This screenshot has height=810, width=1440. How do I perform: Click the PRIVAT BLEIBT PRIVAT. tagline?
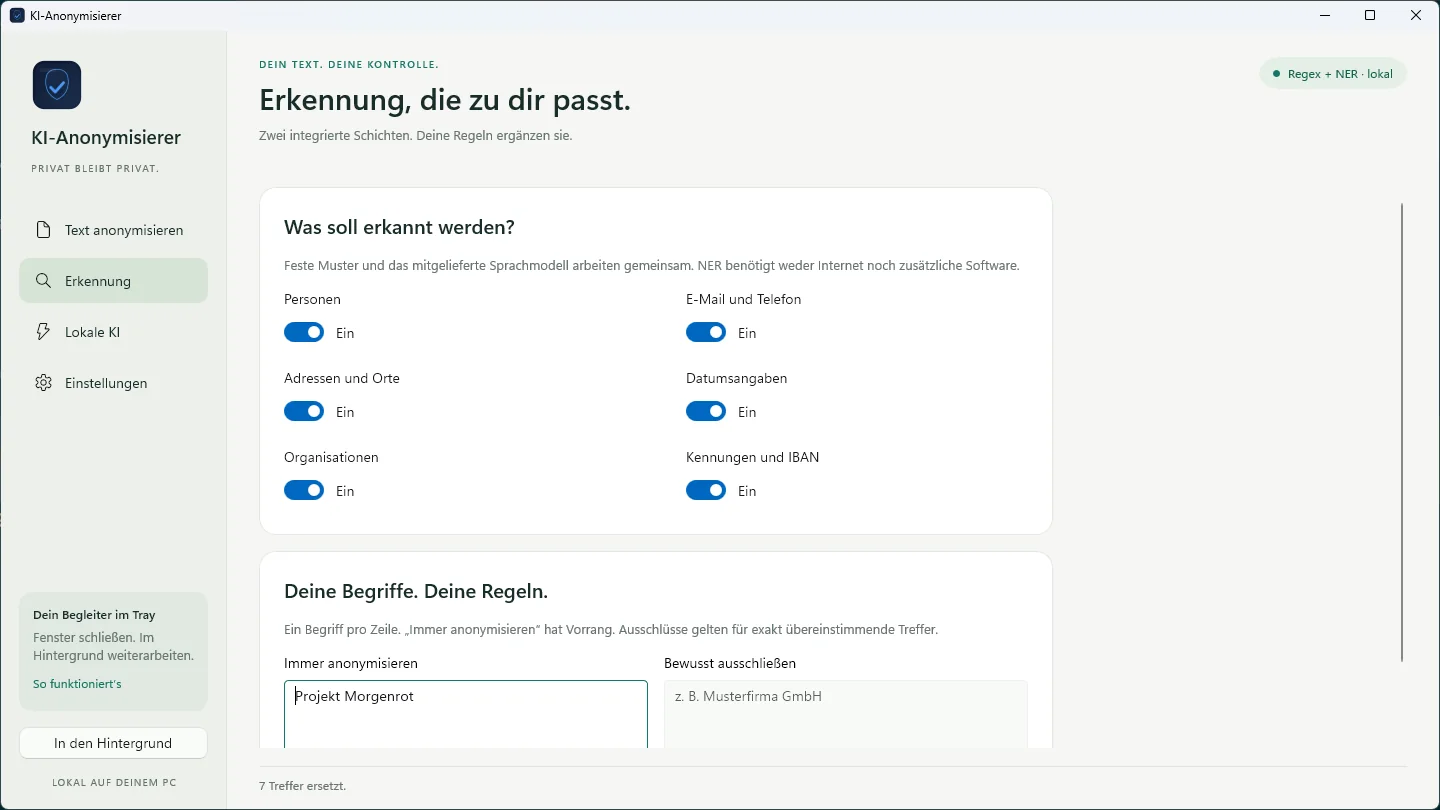(x=95, y=168)
